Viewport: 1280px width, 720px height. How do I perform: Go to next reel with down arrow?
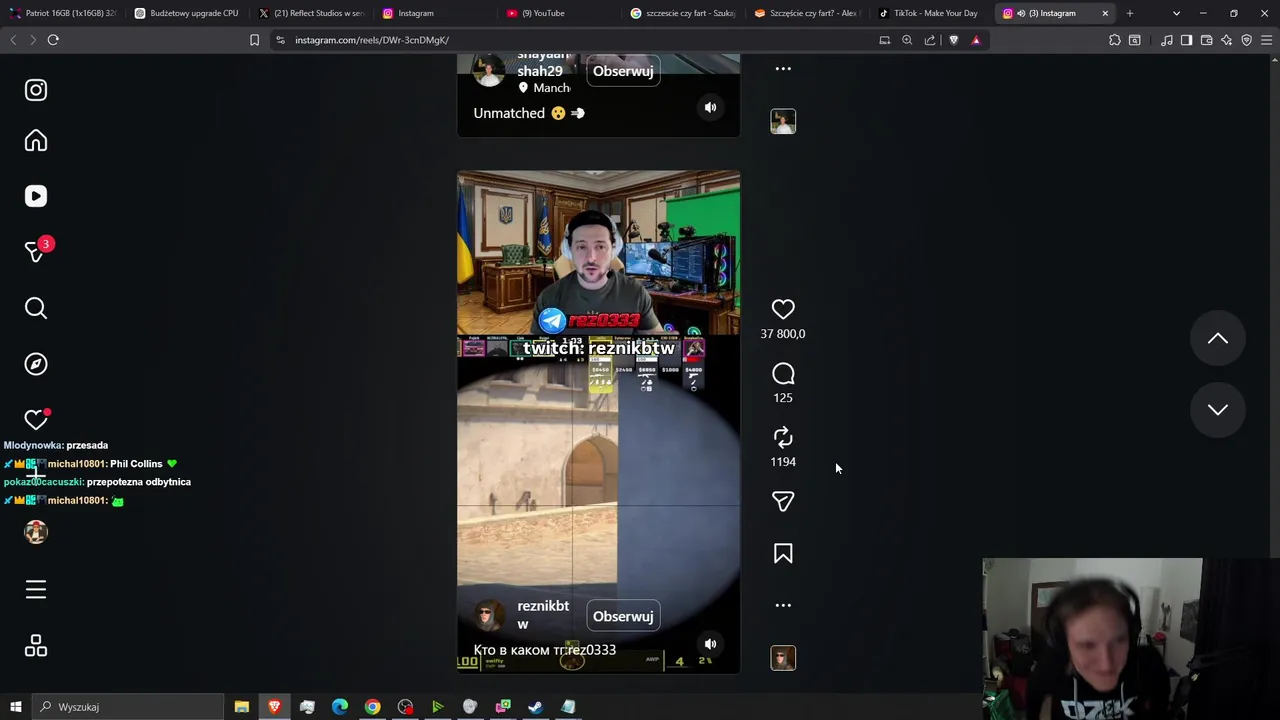point(1217,409)
